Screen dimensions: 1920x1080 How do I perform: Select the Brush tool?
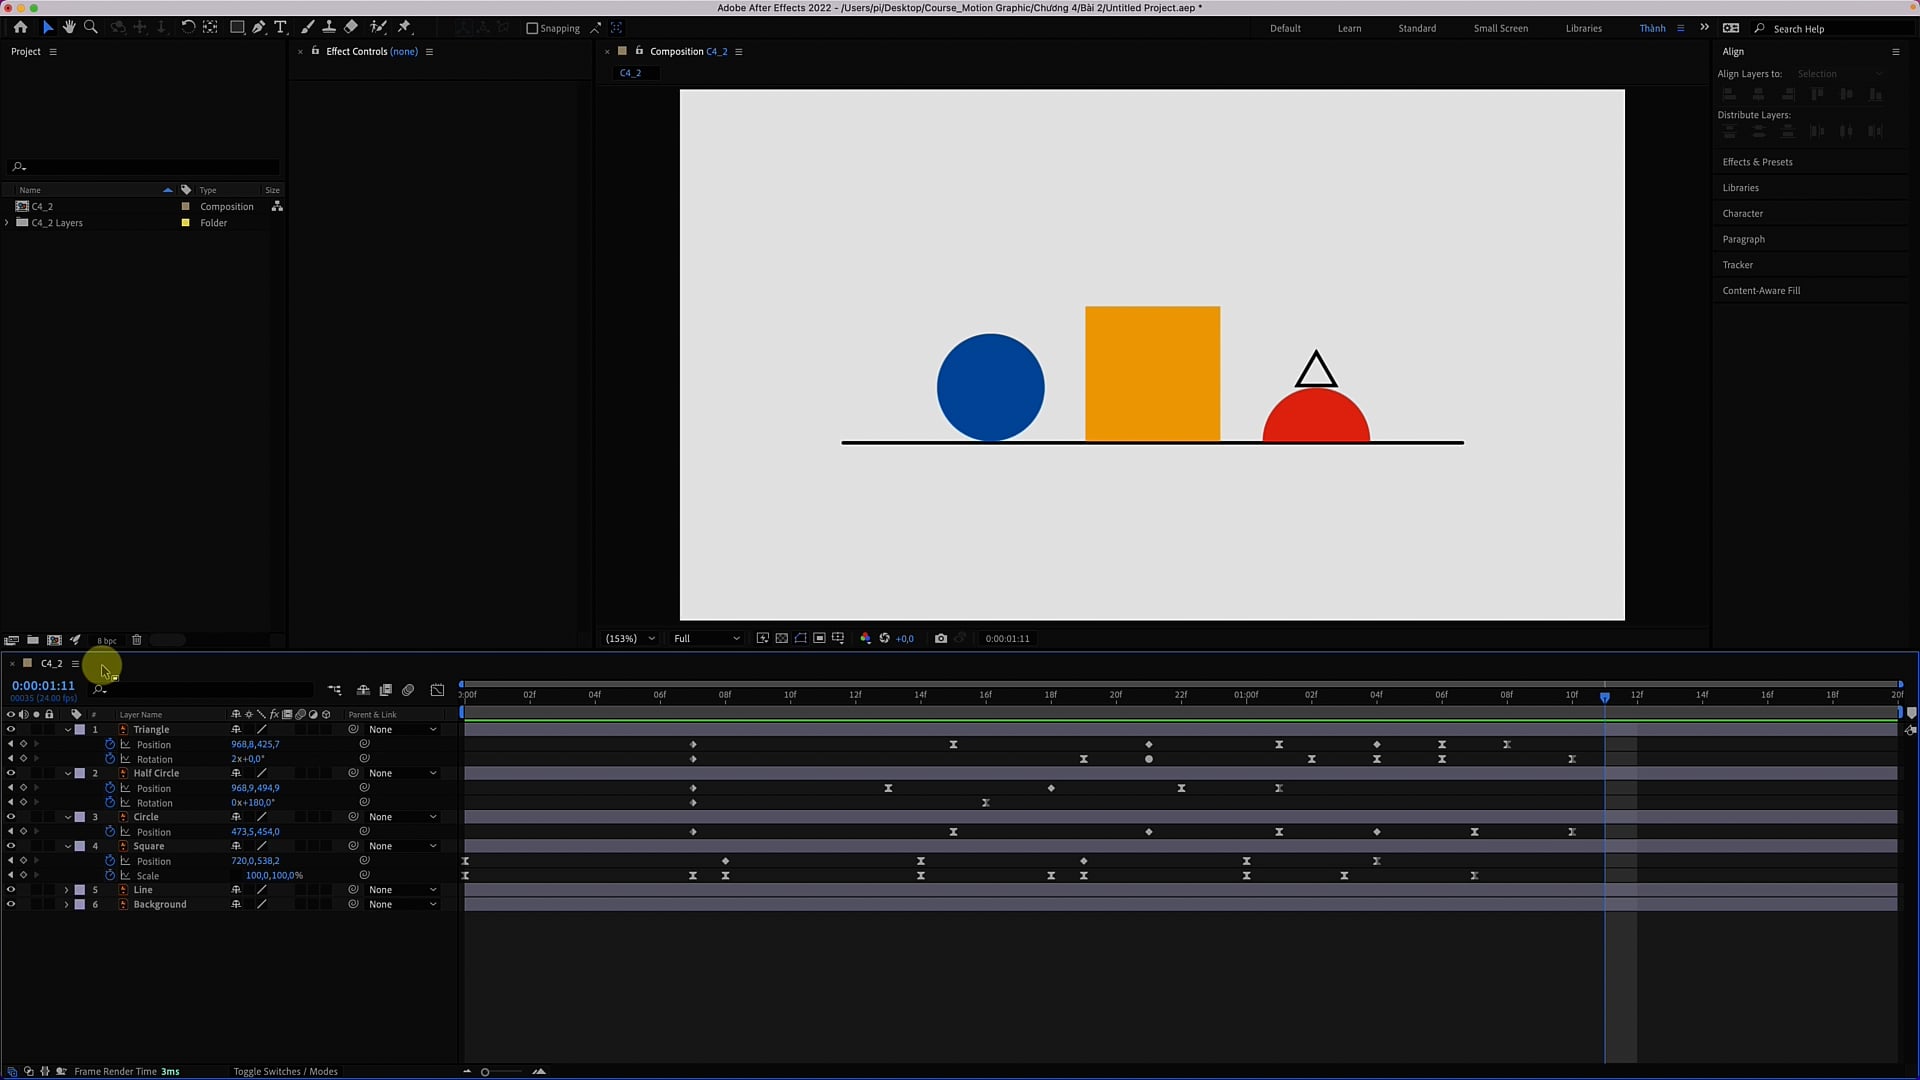308,27
